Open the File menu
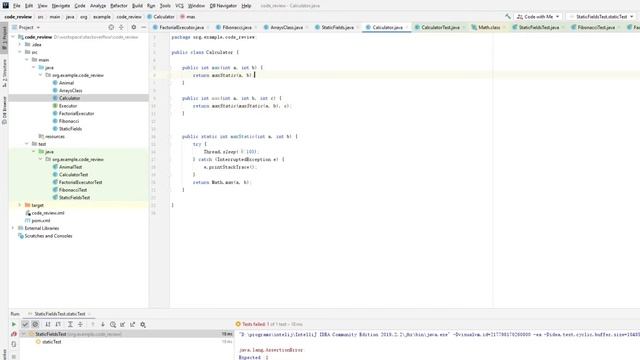 pyautogui.click(x=16, y=6)
